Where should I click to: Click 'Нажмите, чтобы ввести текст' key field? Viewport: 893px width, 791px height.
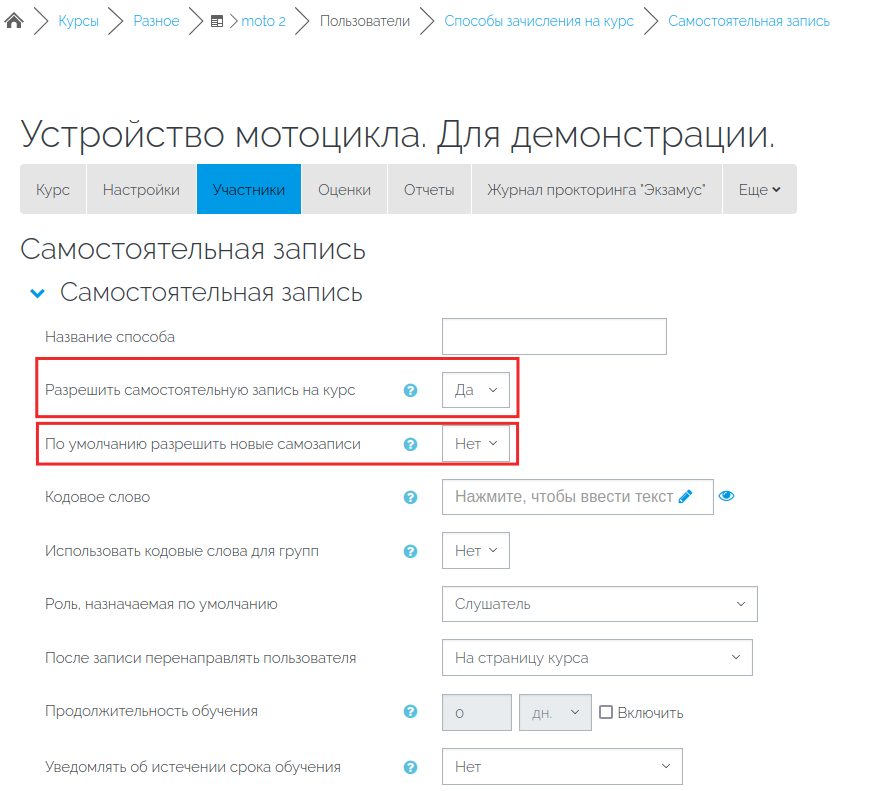[577, 497]
